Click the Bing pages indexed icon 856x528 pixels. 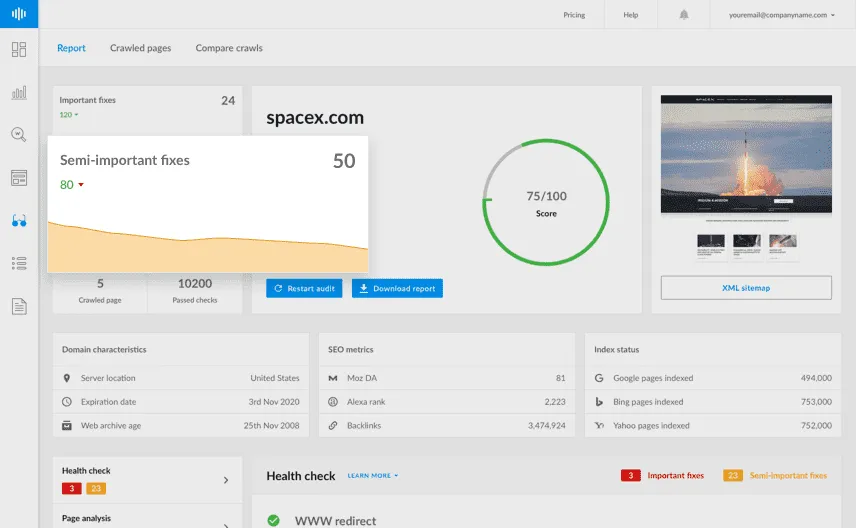(599, 402)
